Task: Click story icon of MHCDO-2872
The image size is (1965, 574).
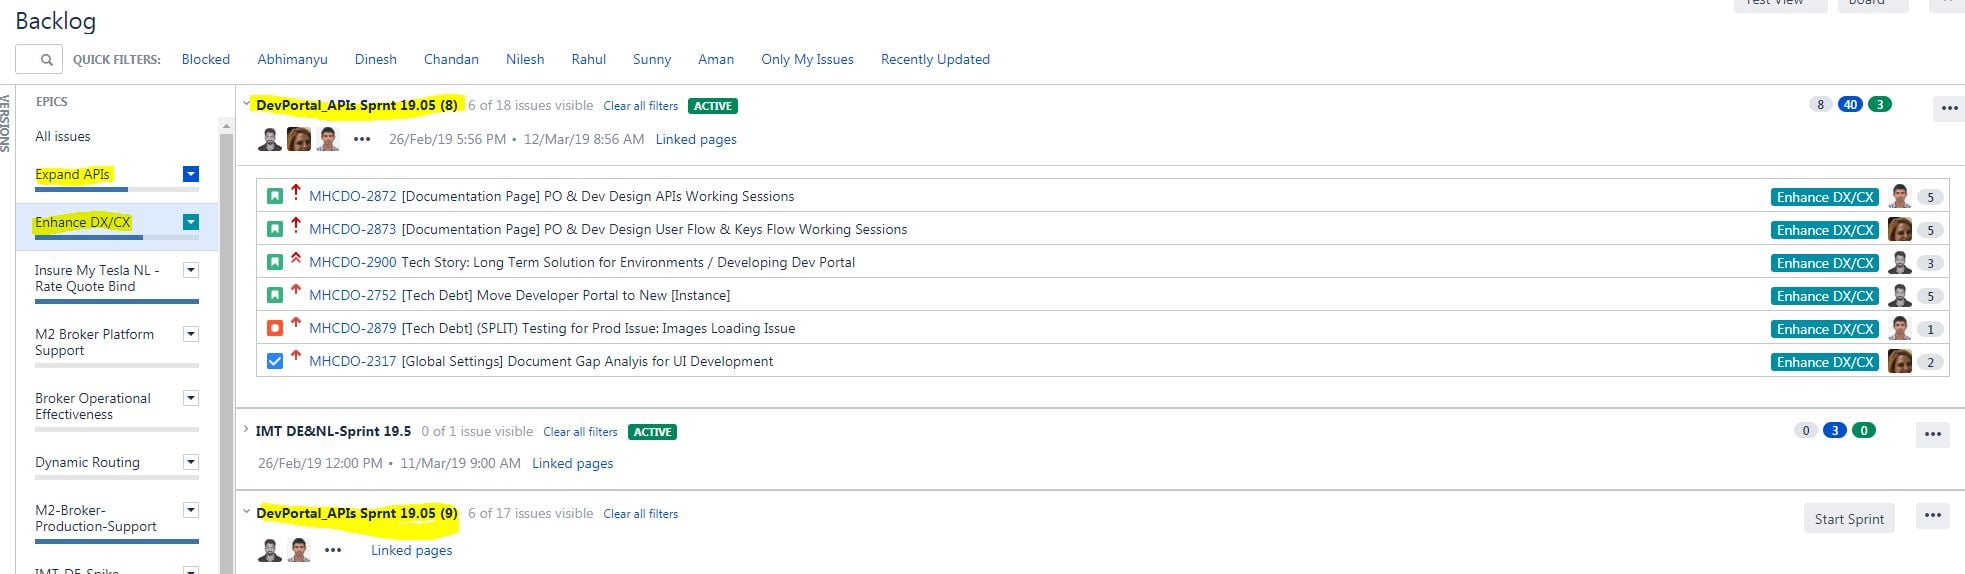Action: point(275,197)
